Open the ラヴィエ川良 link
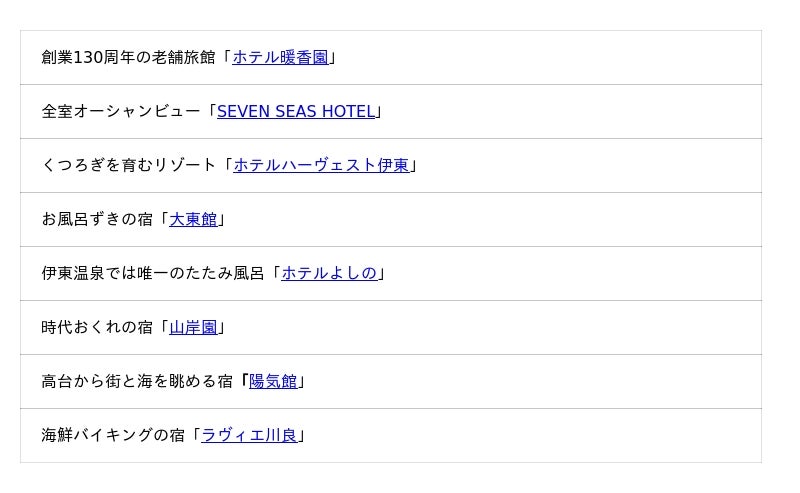This screenshot has width=800, height=493. 249,436
